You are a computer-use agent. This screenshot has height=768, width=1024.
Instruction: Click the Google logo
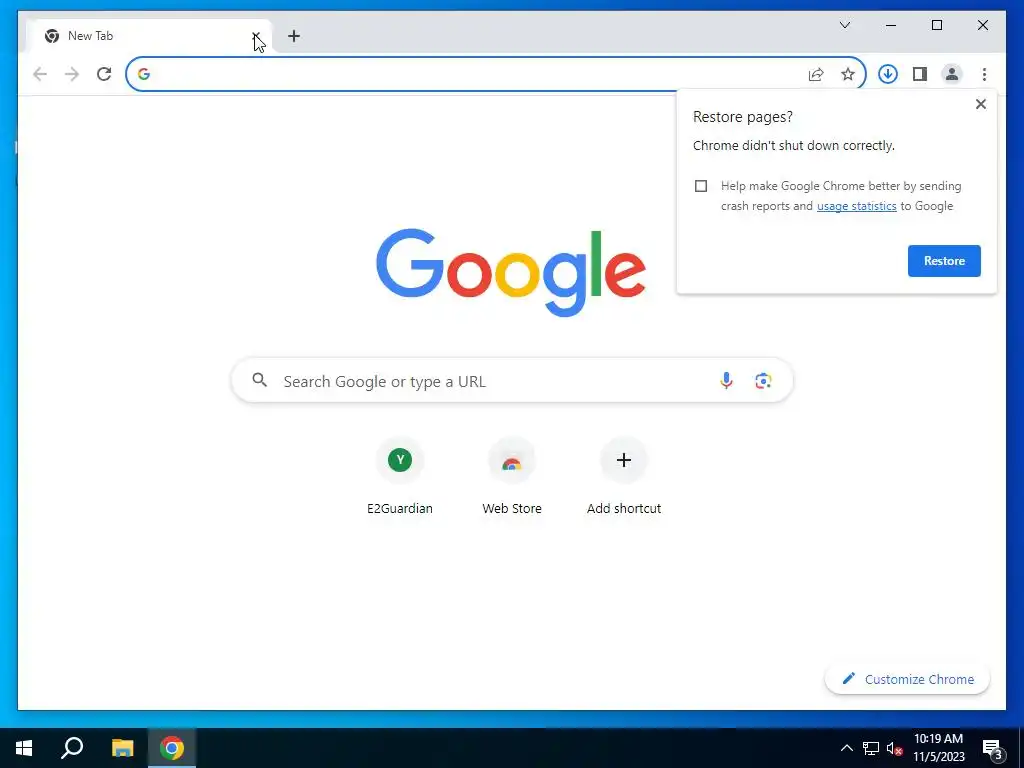[511, 272]
